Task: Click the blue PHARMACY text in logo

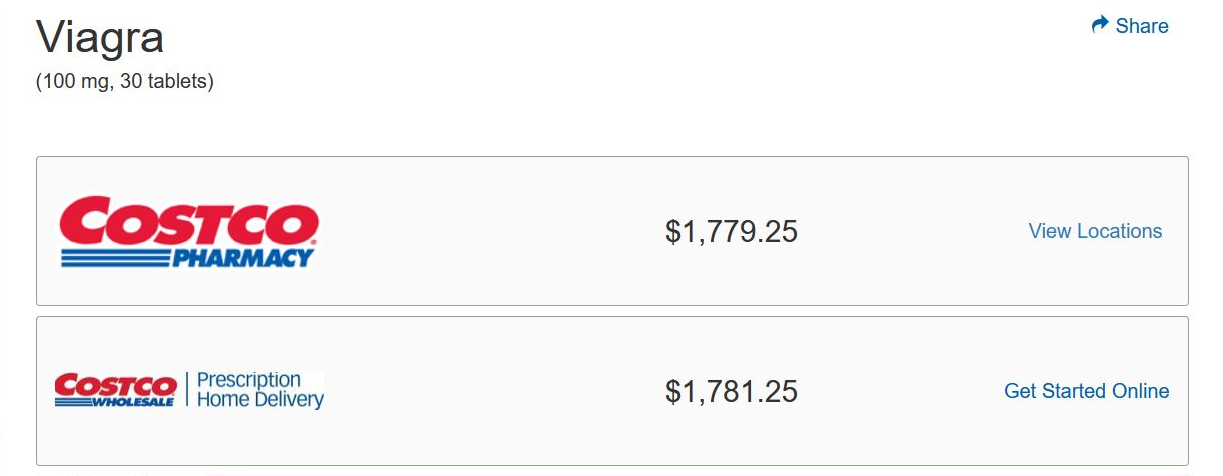Action: 243,259
